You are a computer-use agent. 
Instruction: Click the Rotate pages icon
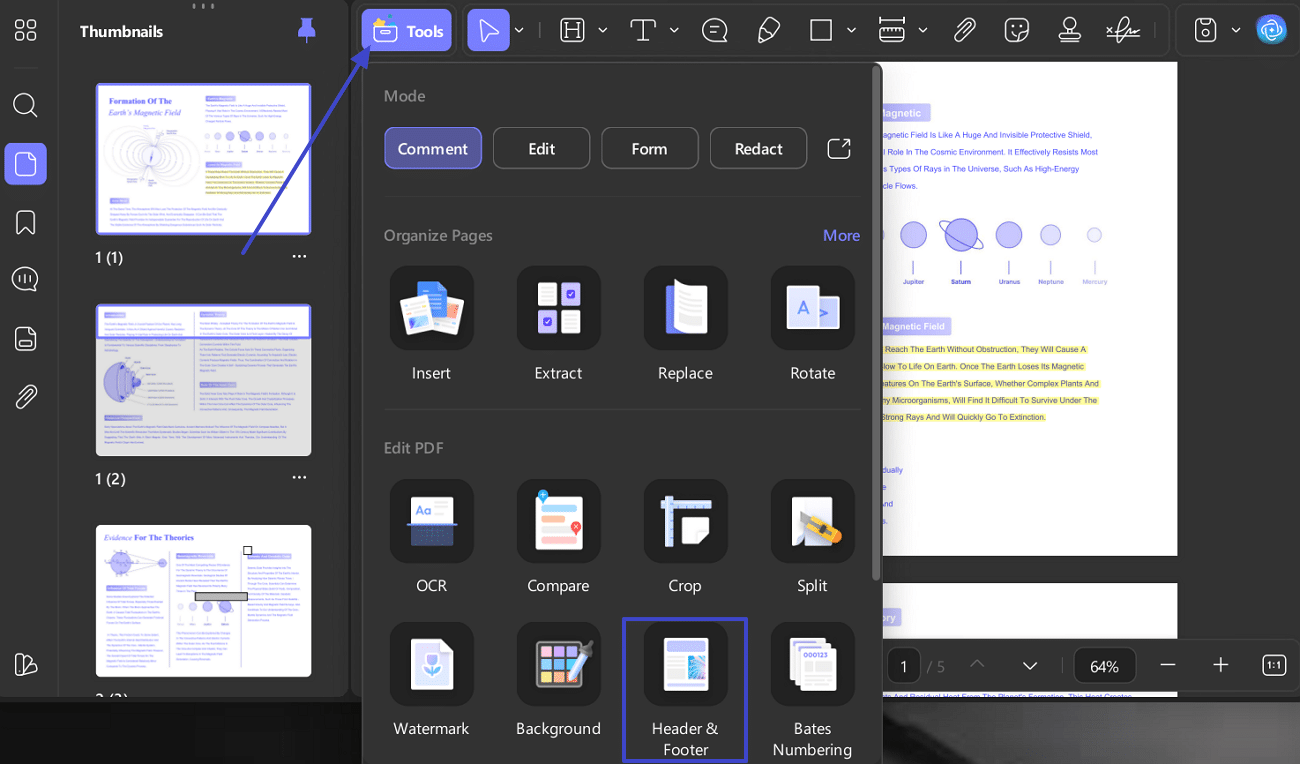pos(812,308)
